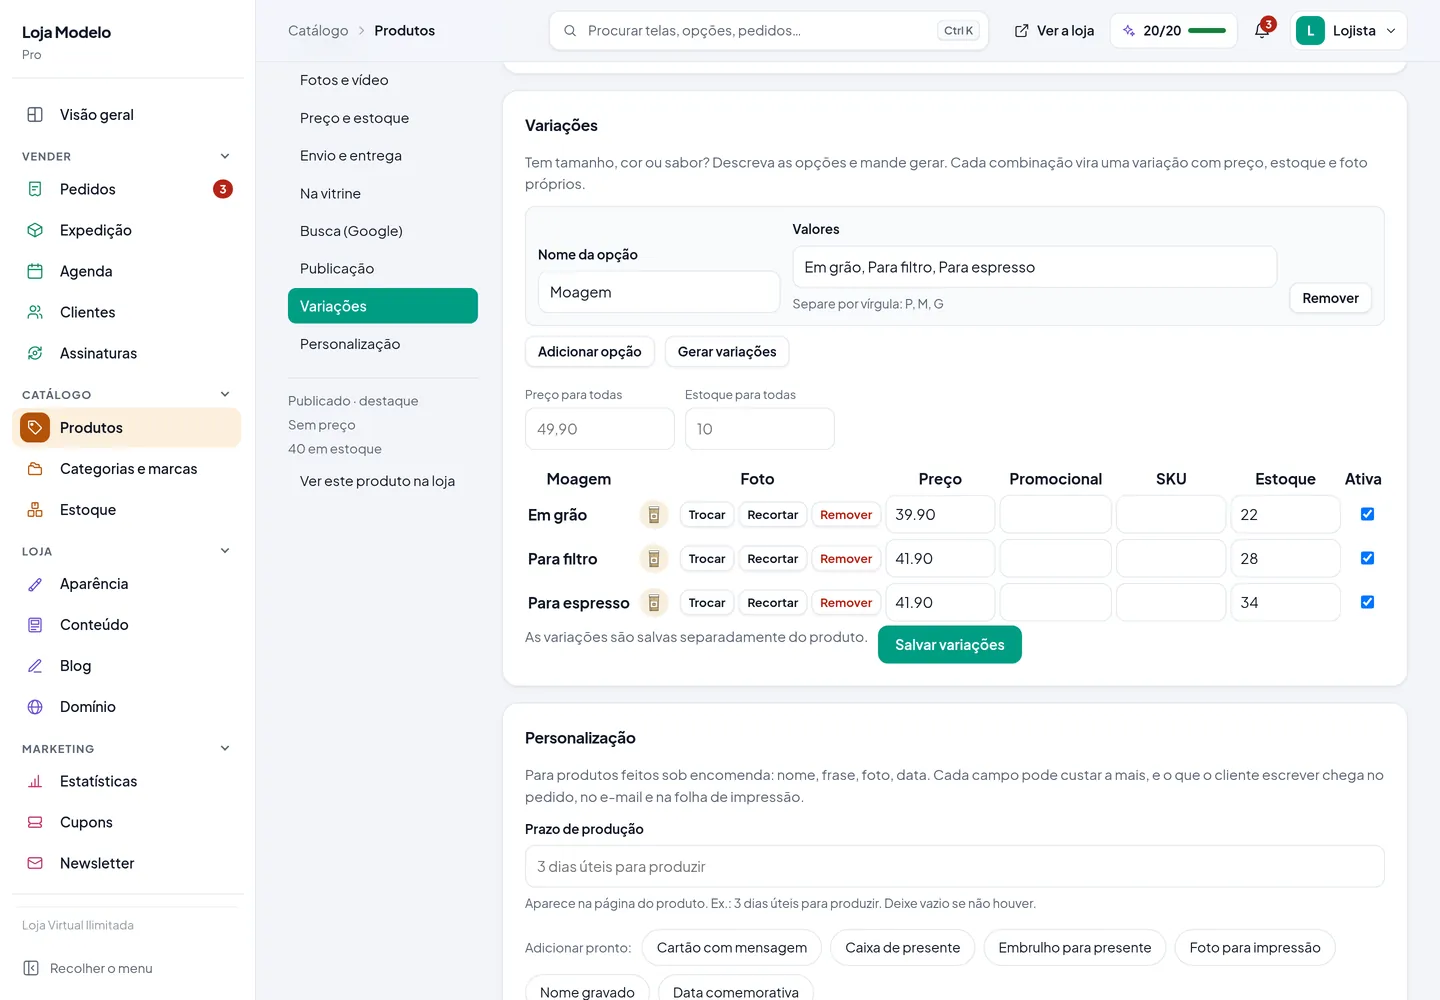
Task: Click the 20/20 credits progress bar
Action: click(x=1207, y=31)
